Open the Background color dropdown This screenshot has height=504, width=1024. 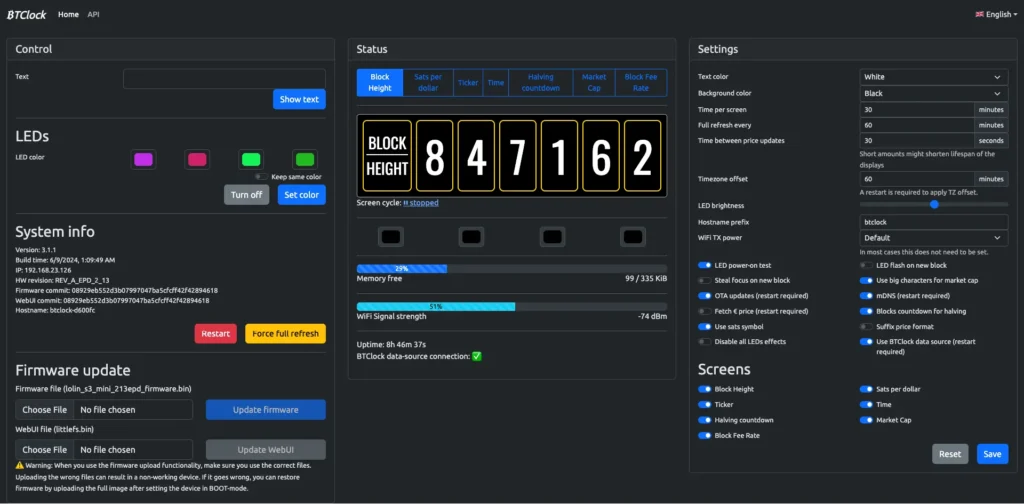click(933, 93)
